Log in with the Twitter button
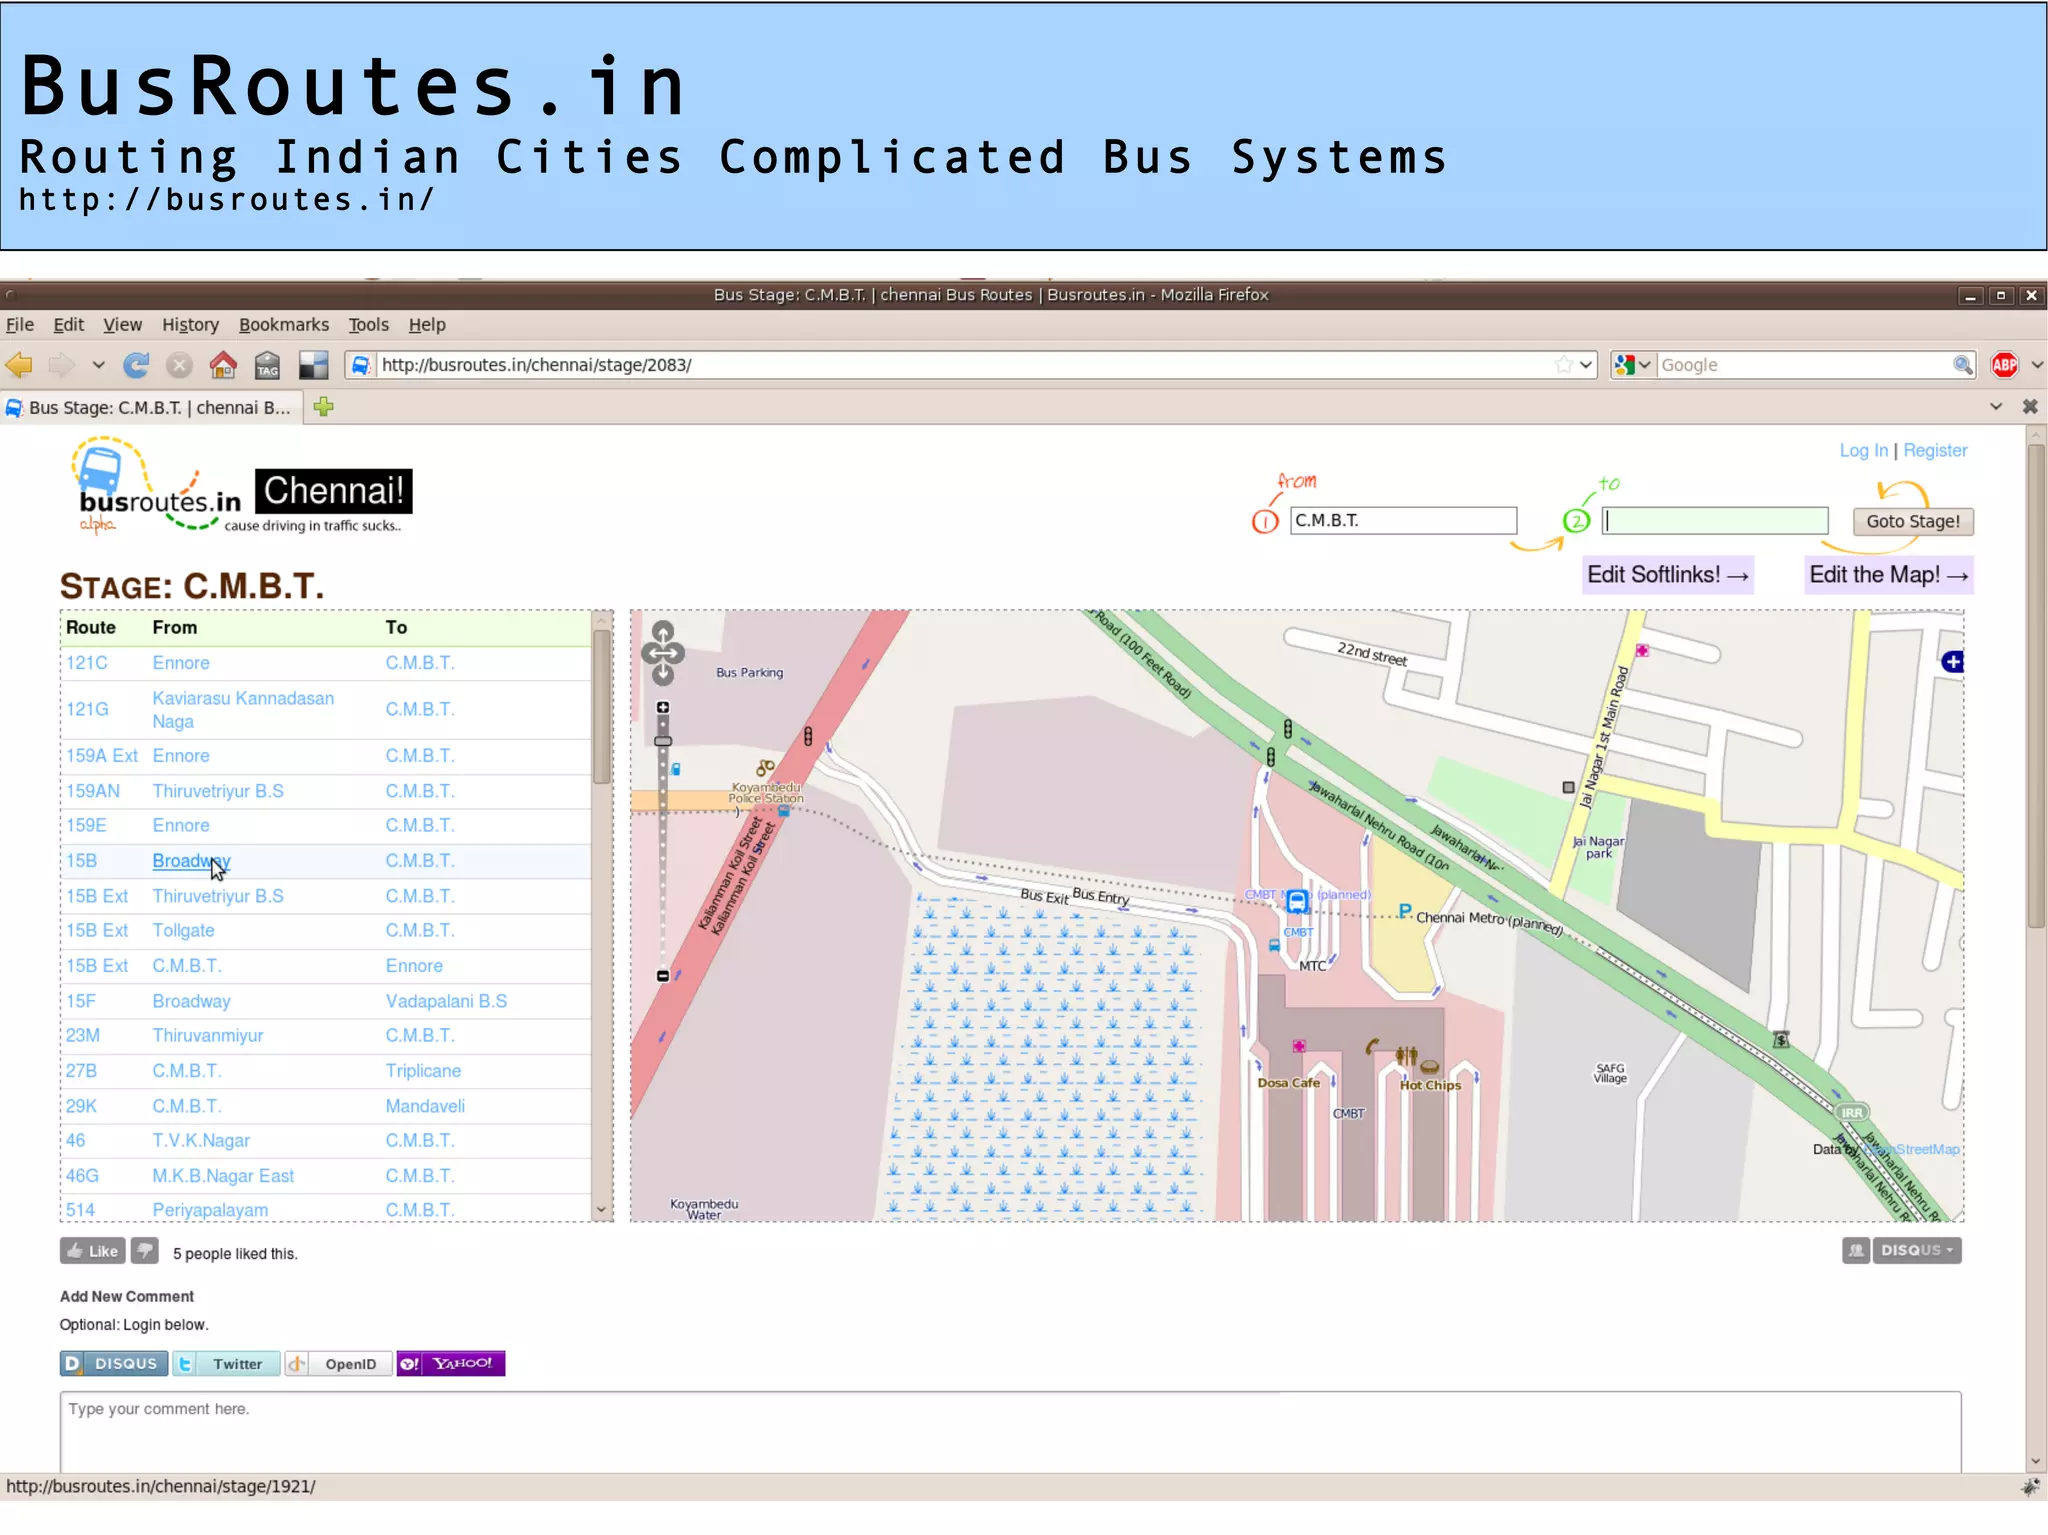 (226, 1364)
